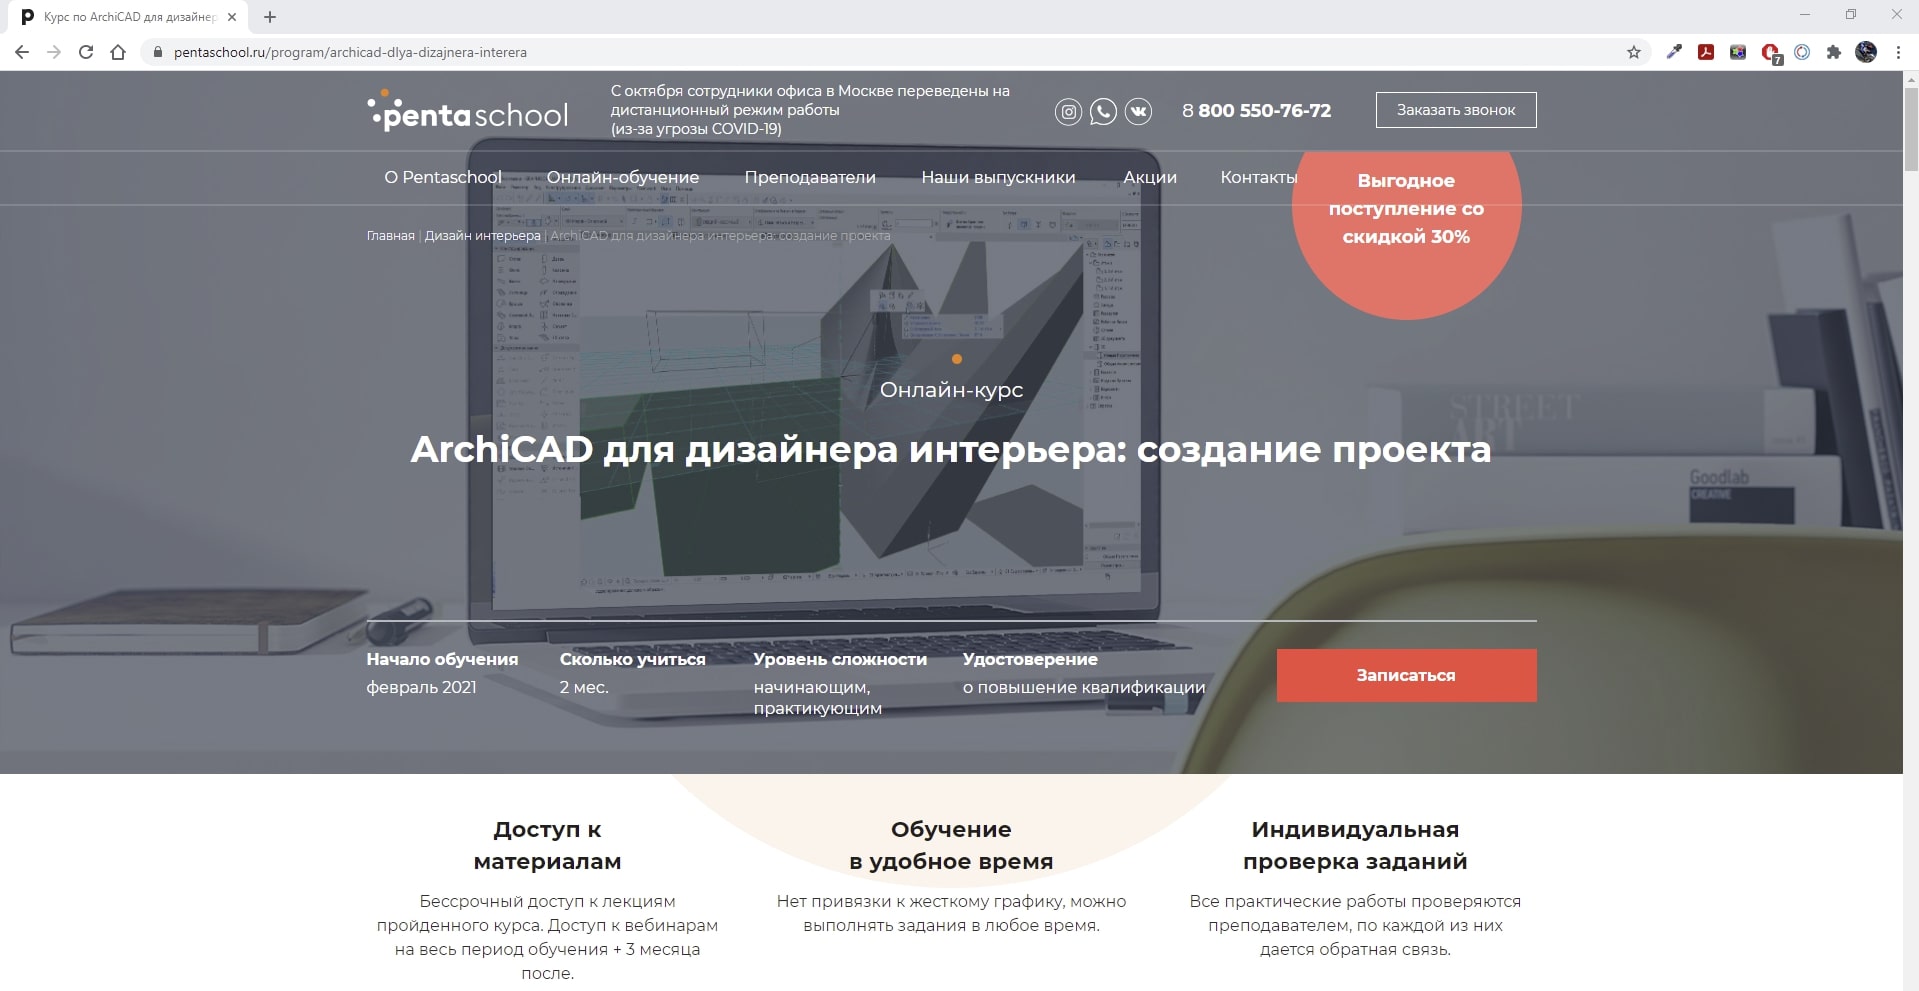Click 'Индивидуальная проверка заданий' heading
Image resolution: width=1919 pixels, height=991 pixels.
click(1355, 845)
